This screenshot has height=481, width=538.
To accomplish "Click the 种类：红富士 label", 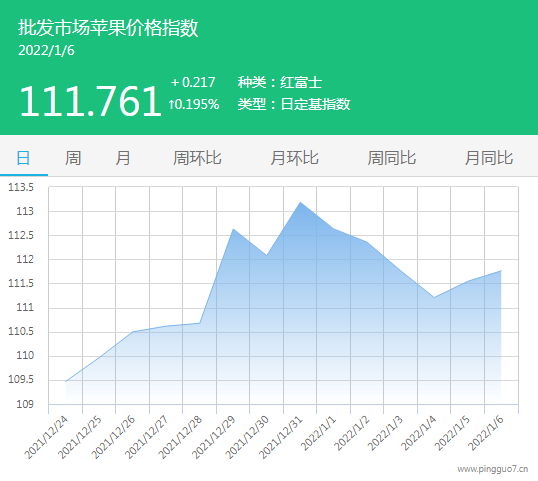I will tap(280, 82).
